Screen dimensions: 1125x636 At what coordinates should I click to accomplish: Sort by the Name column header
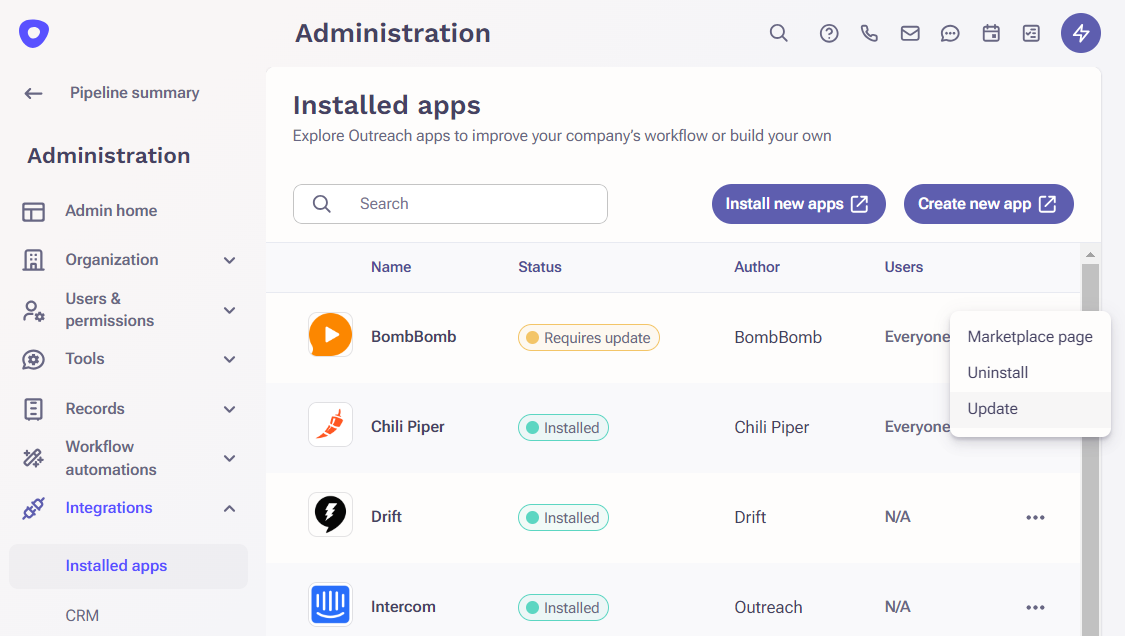pyautogui.click(x=391, y=267)
